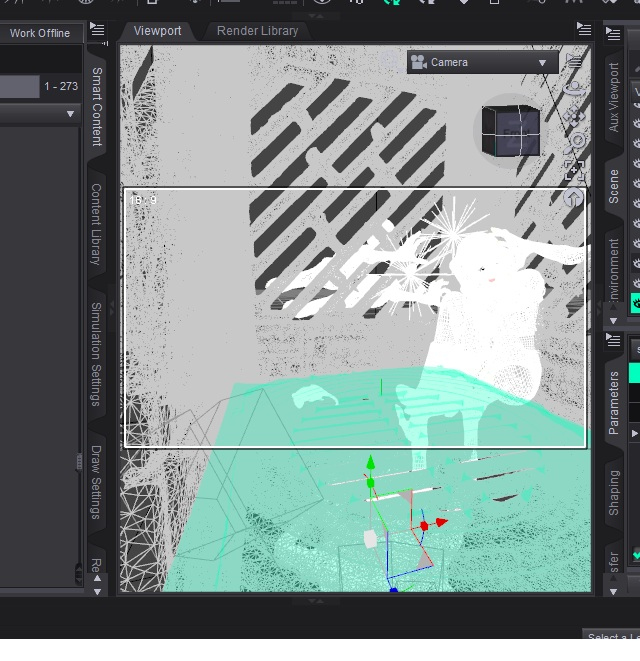Open the Camera view selection dropdown
Viewport: 640px width, 661px height.
click(x=483, y=62)
